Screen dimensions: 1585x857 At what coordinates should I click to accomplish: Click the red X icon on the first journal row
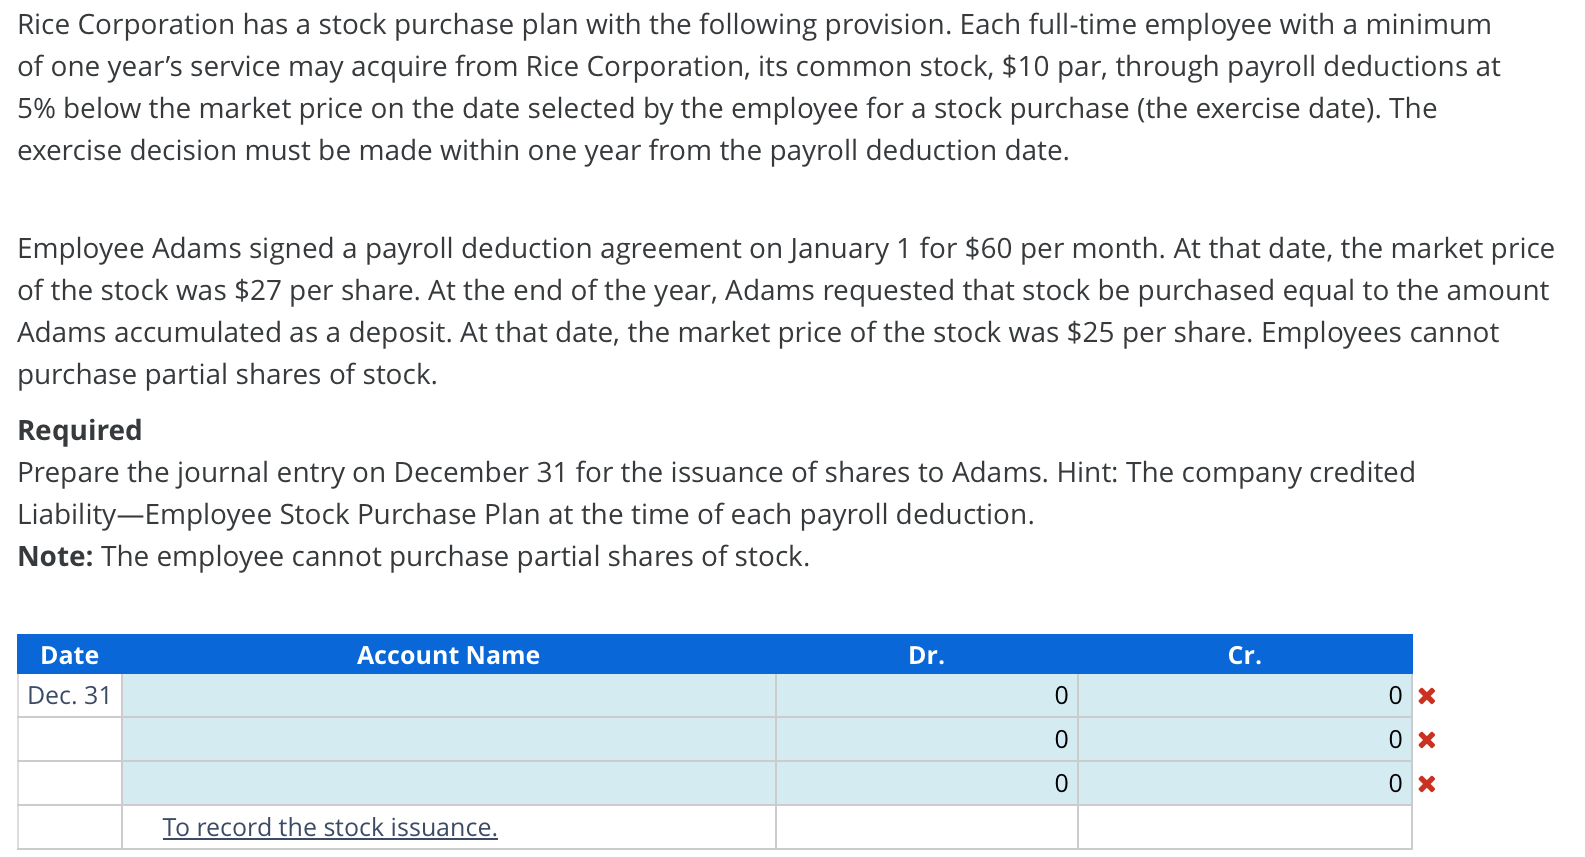(x=1427, y=696)
